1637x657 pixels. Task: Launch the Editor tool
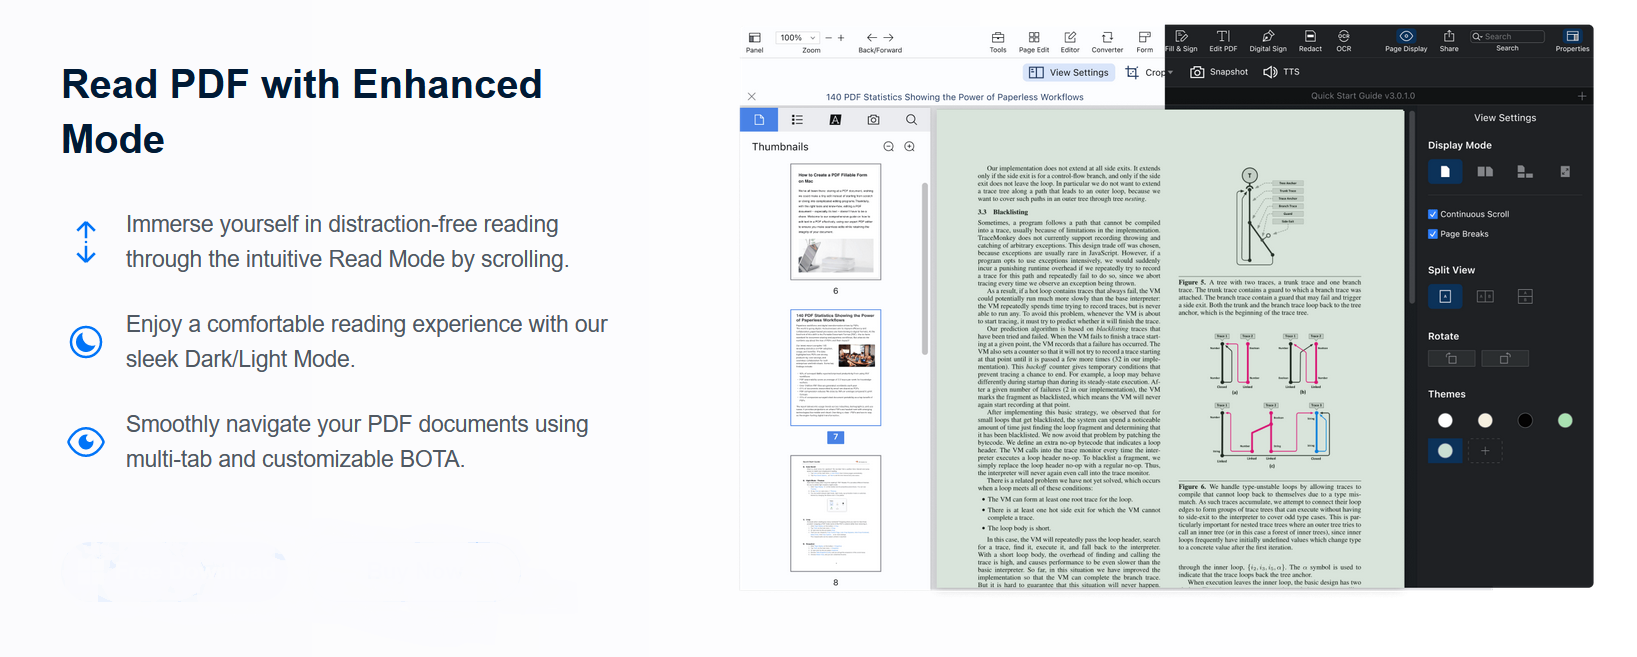pos(1070,41)
